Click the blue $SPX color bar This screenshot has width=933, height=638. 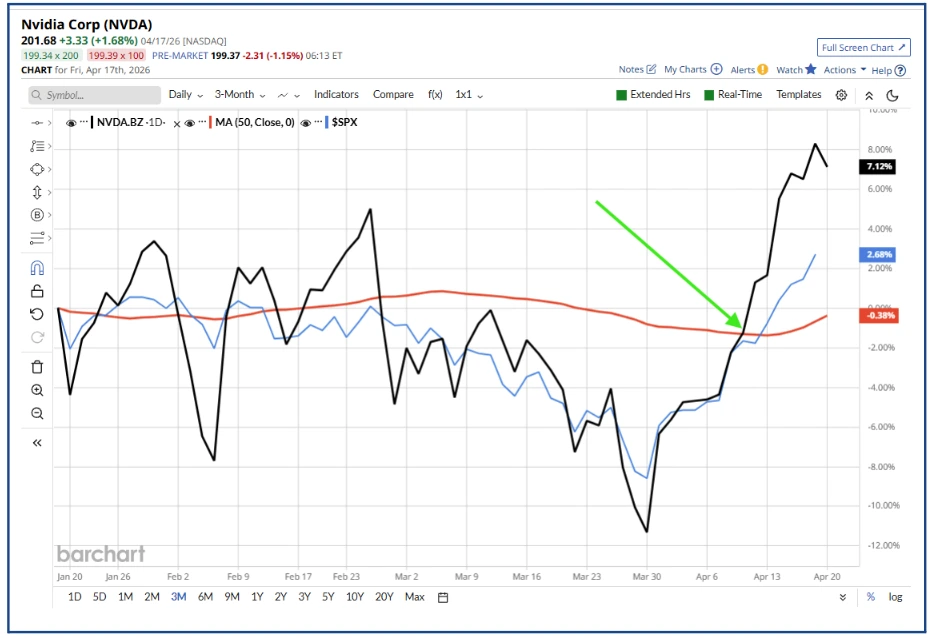(x=327, y=122)
